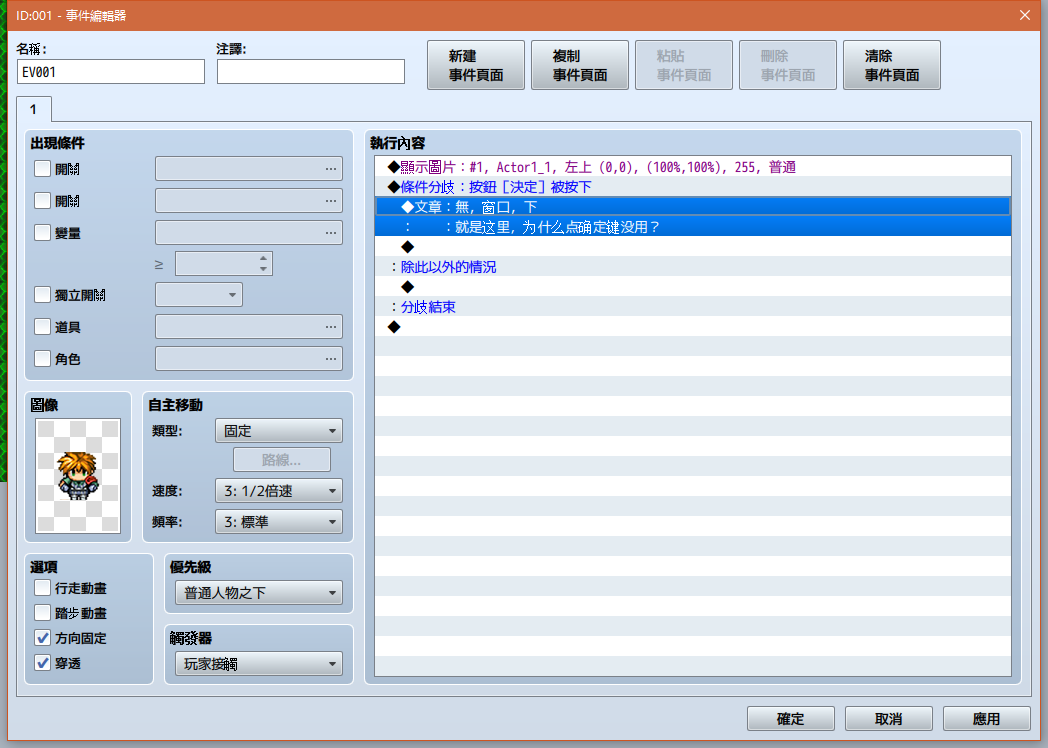Select the 分歧結束 row

(x=692, y=307)
